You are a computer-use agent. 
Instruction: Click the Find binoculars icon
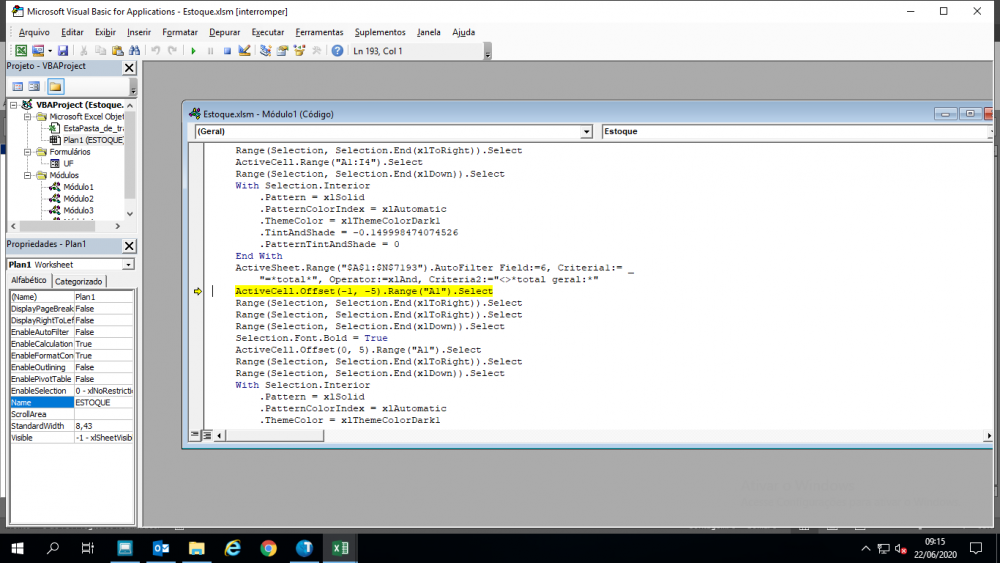(136, 51)
